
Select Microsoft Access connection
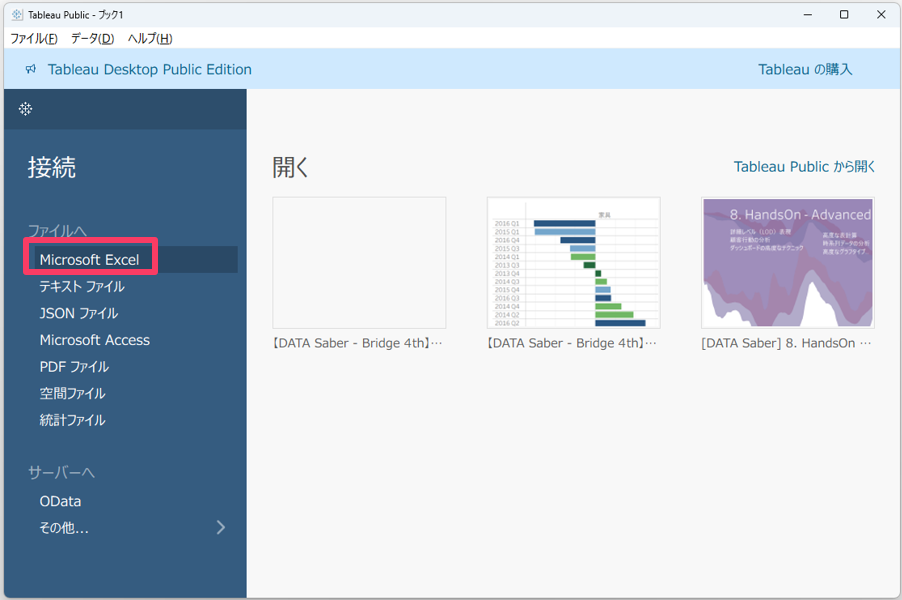[x=95, y=340]
